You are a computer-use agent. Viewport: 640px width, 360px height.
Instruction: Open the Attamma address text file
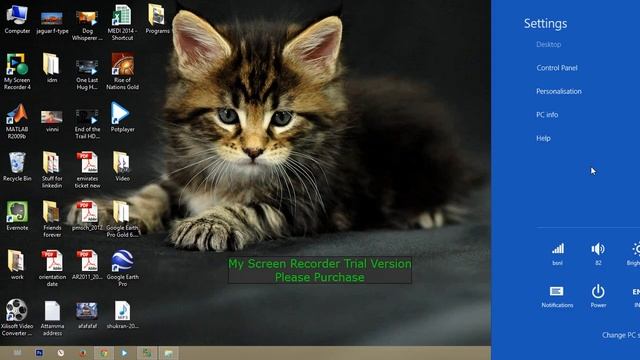click(x=52, y=318)
